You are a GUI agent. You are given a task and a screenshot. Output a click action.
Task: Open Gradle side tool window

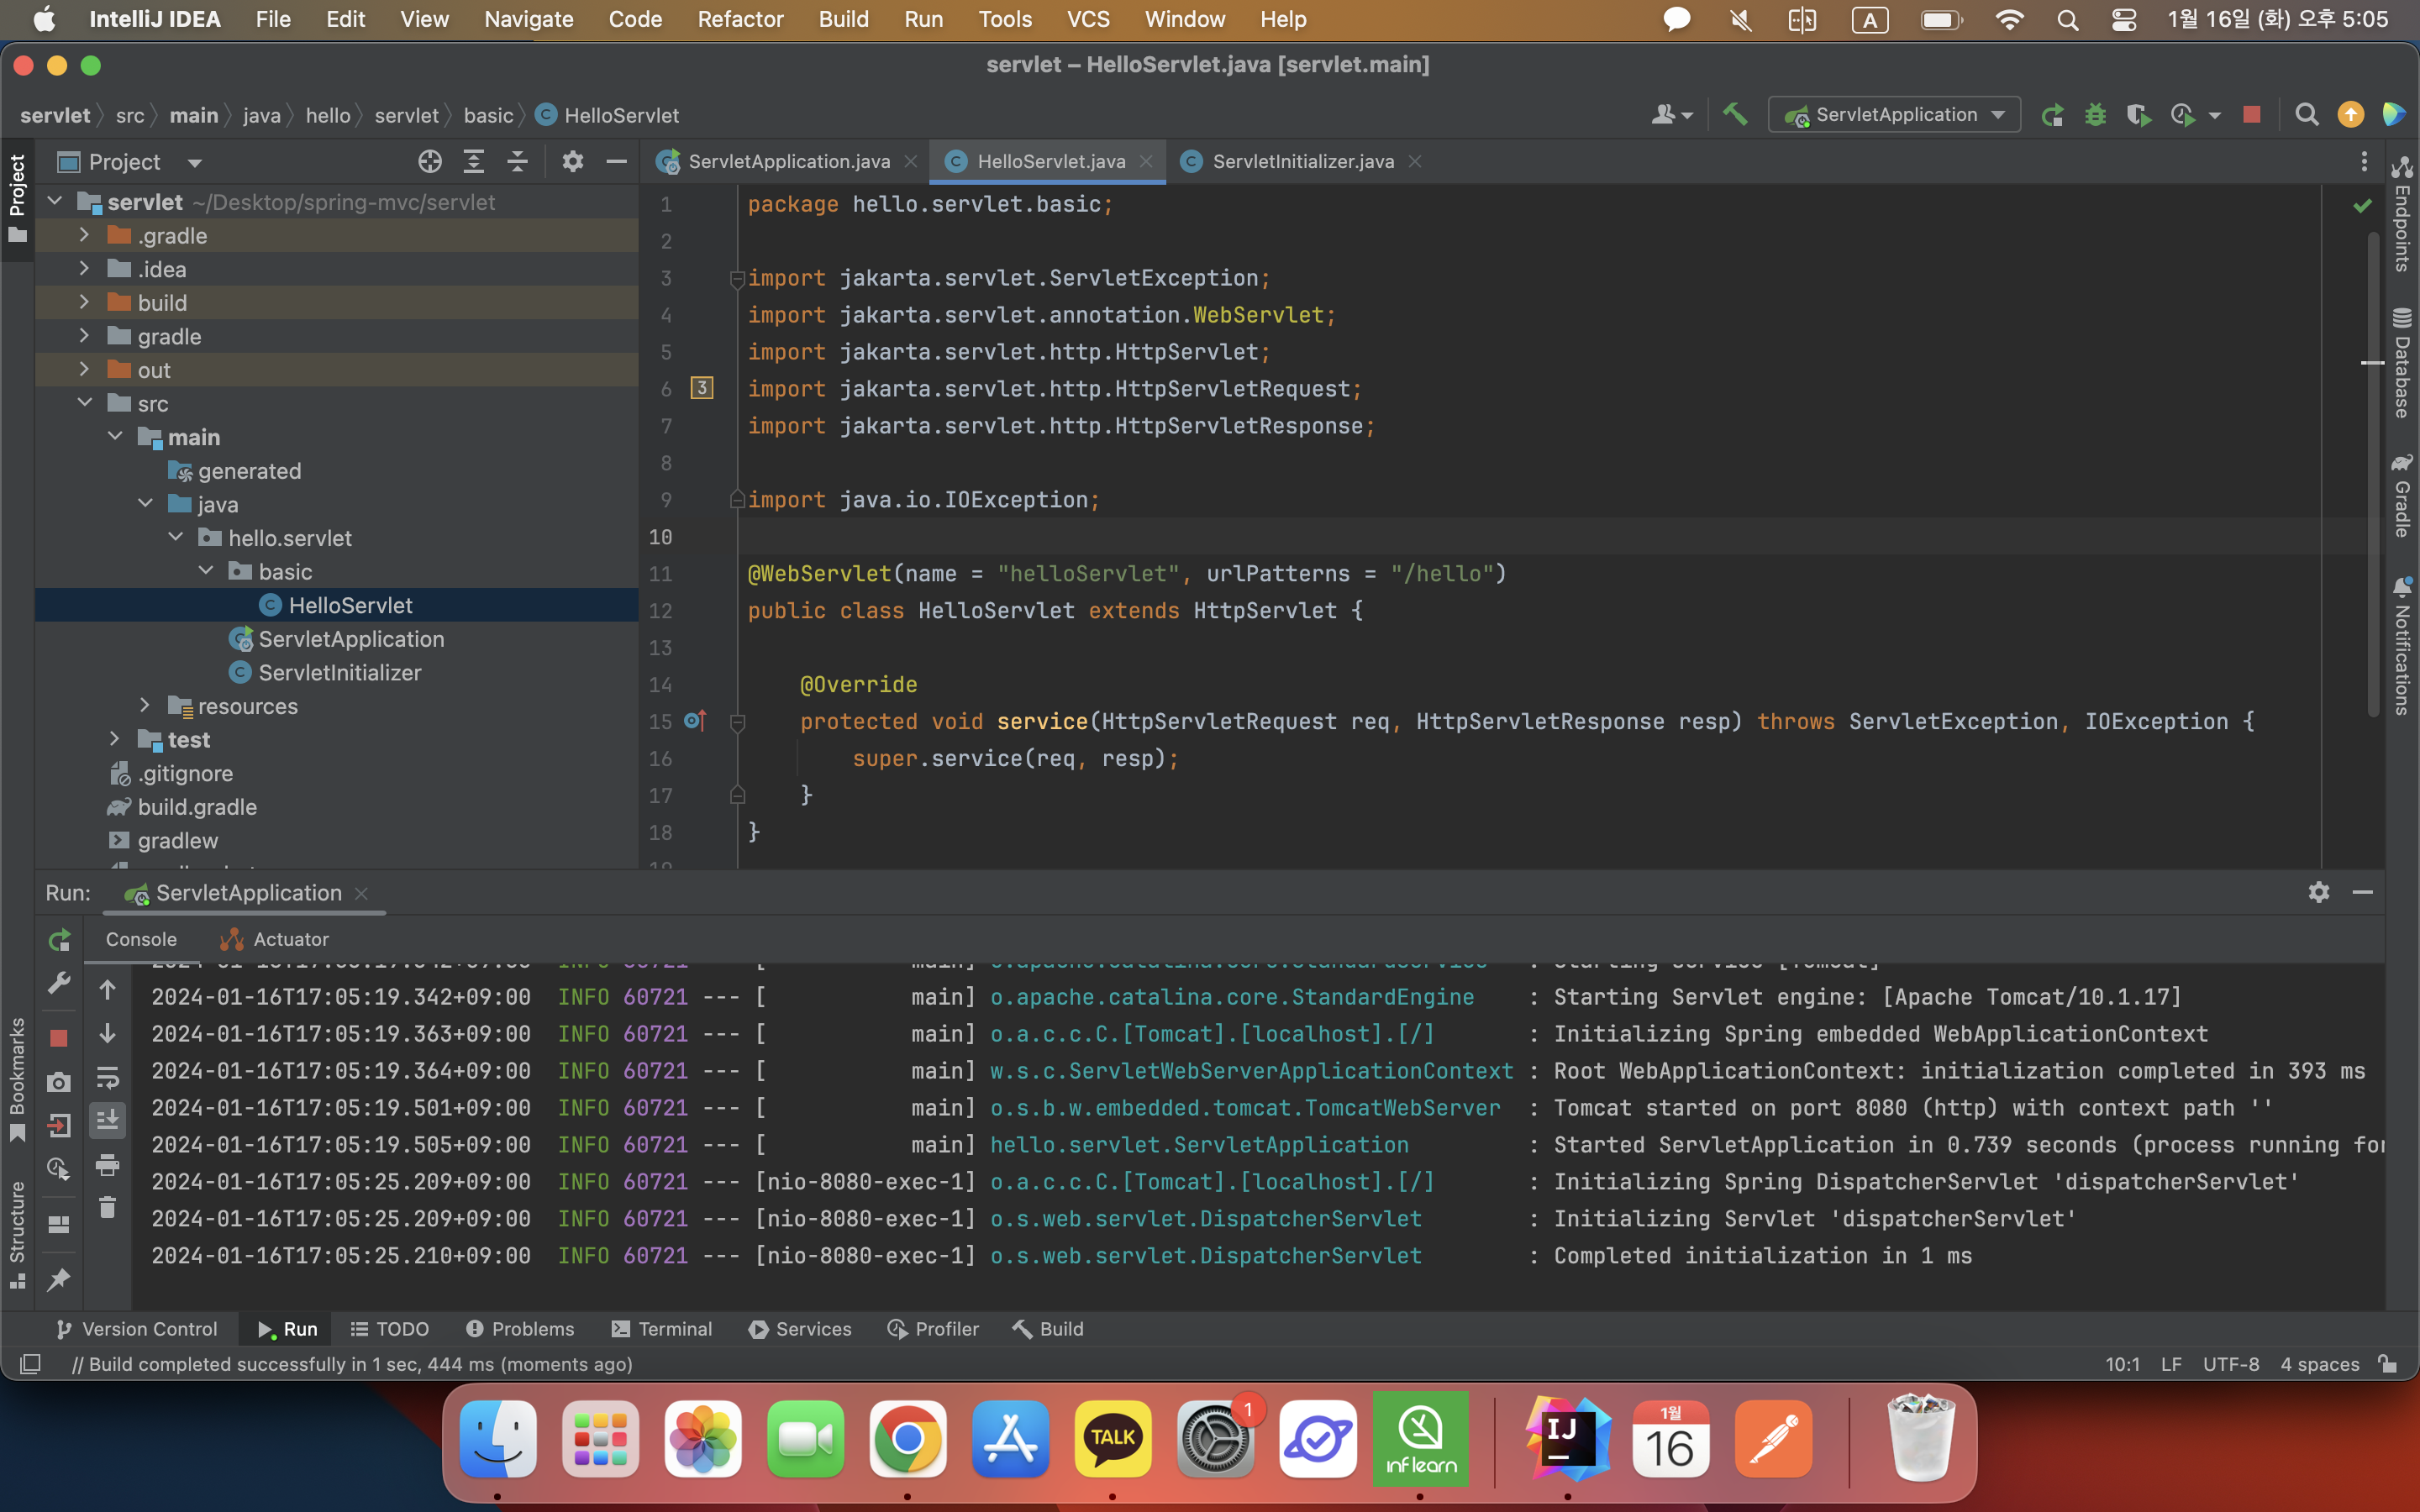pyautogui.click(x=2401, y=495)
